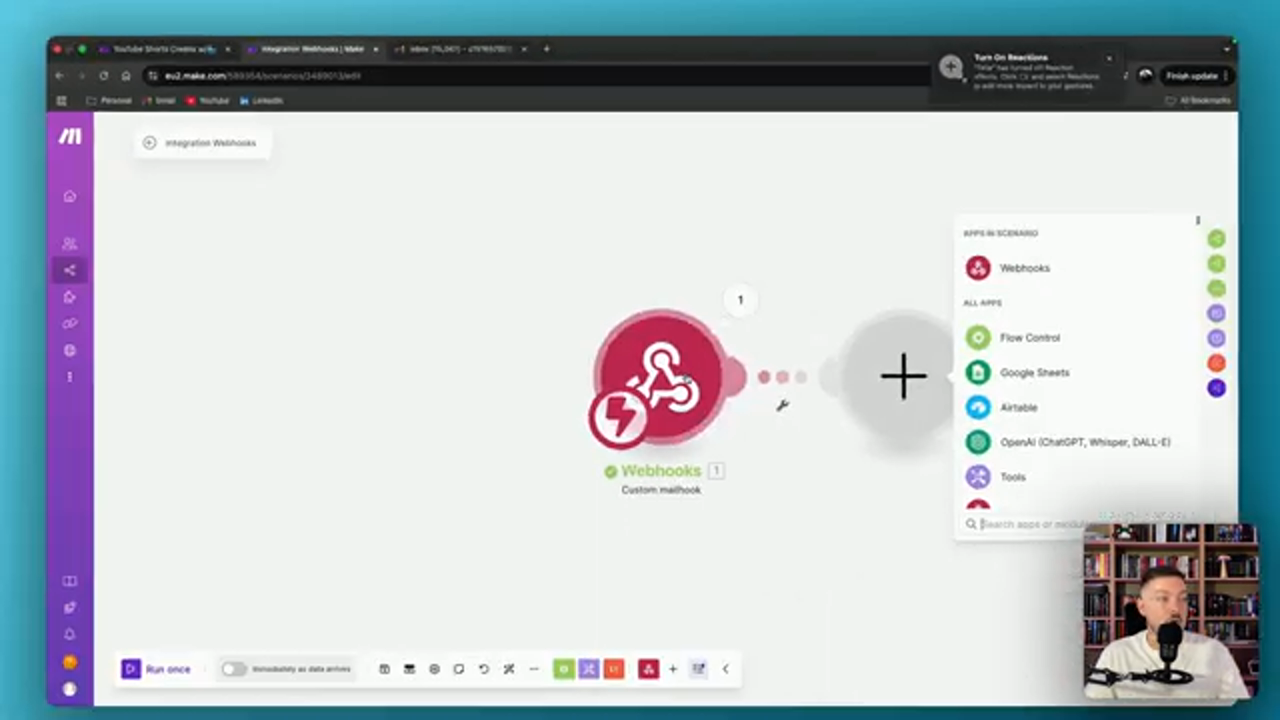Click the Finish update browser button
Viewport: 1280px width, 720px height.
[1196, 76]
